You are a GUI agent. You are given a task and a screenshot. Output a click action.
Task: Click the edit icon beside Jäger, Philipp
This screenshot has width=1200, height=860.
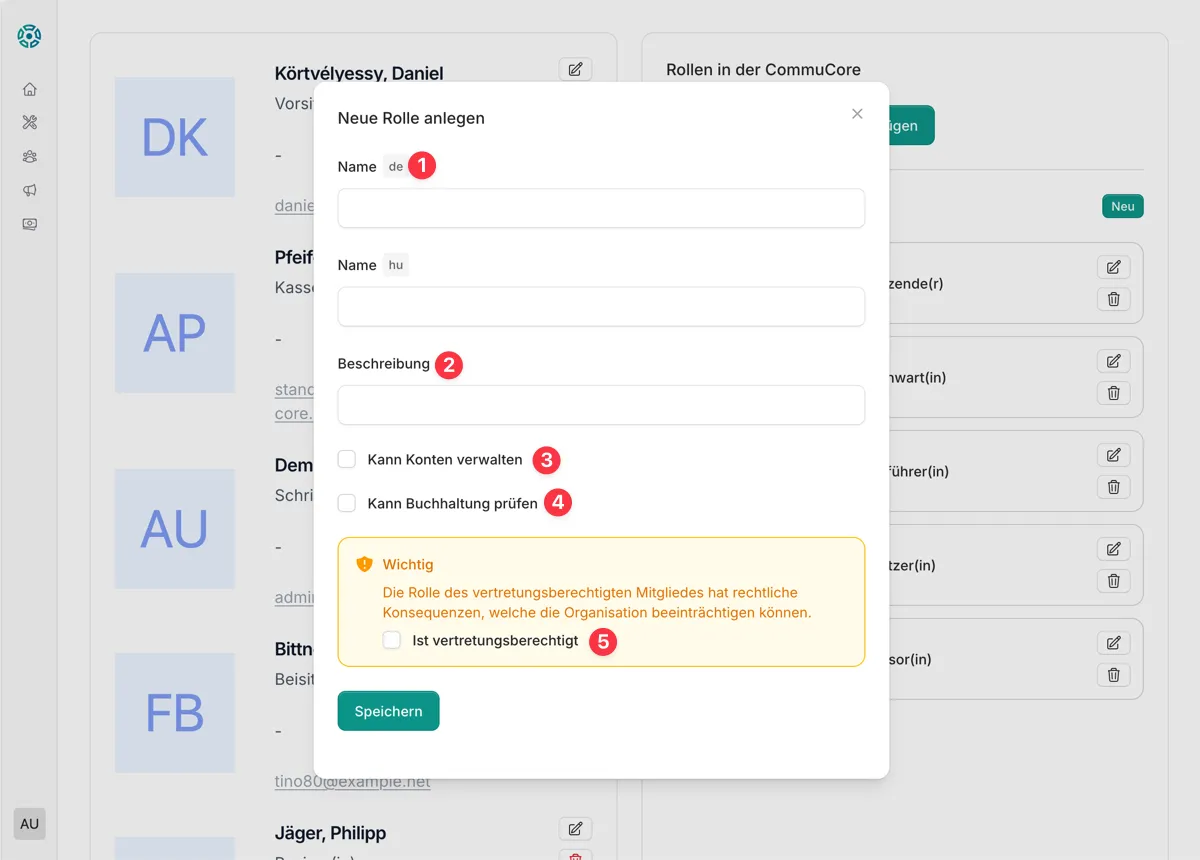point(575,828)
